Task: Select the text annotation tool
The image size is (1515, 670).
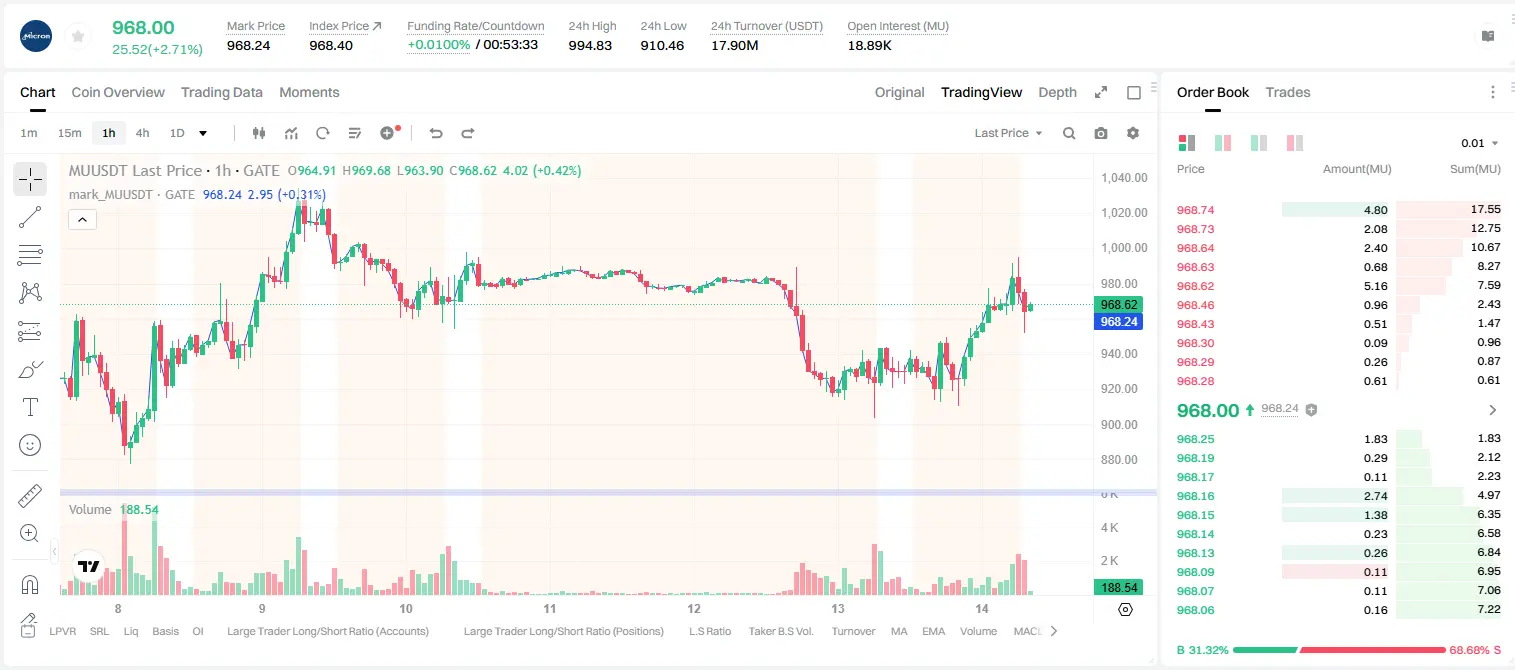Action: pyautogui.click(x=30, y=407)
